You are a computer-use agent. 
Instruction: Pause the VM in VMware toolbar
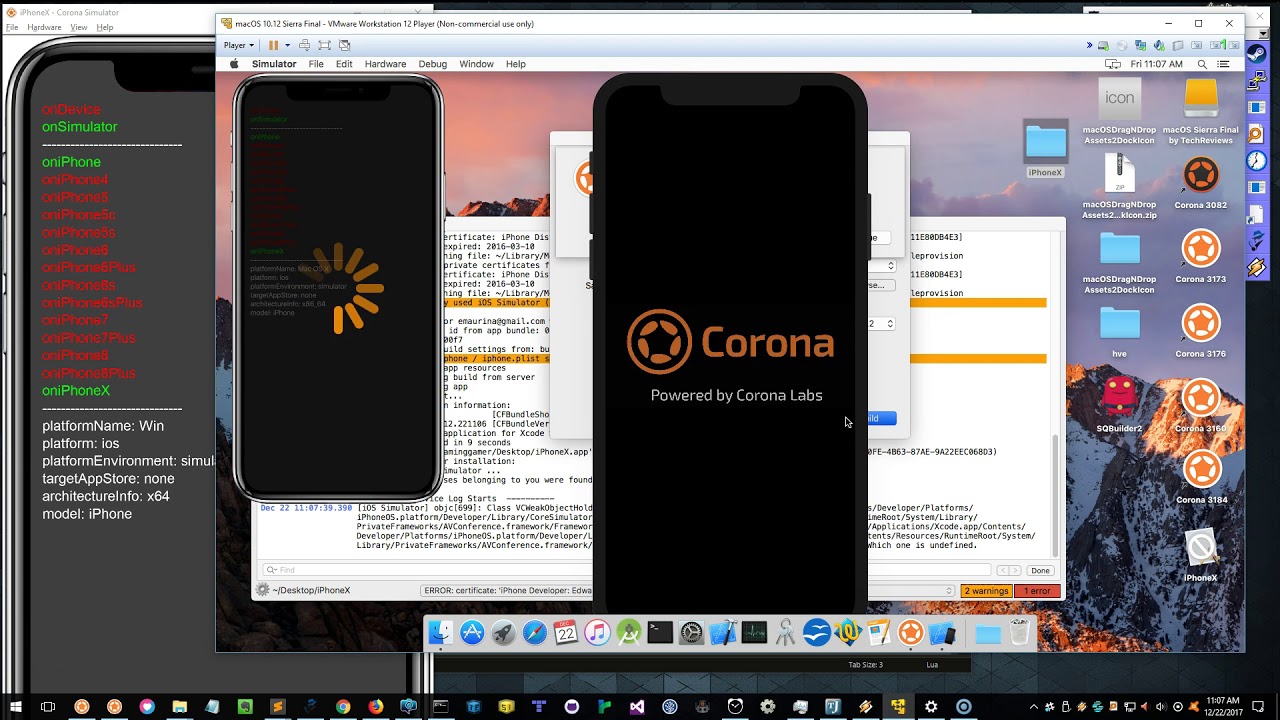click(x=272, y=45)
